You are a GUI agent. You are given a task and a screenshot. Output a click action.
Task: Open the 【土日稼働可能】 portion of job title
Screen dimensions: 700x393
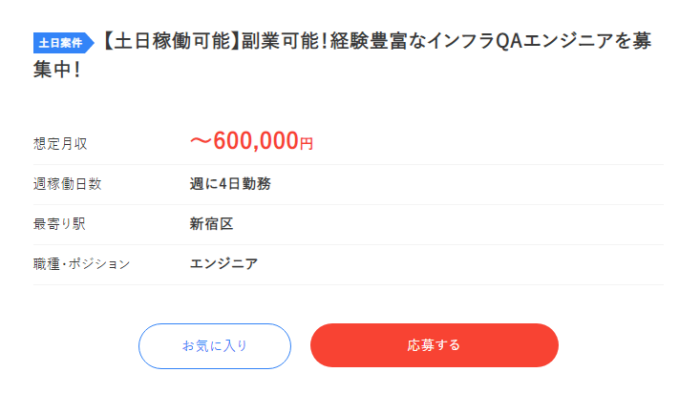point(169,41)
